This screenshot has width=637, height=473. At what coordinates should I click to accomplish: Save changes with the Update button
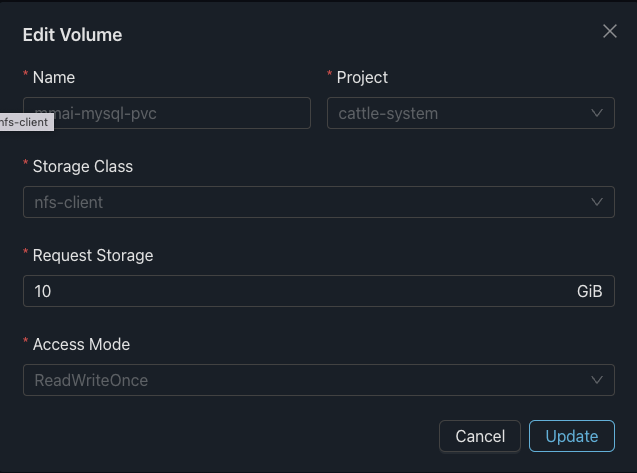[572, 436]
